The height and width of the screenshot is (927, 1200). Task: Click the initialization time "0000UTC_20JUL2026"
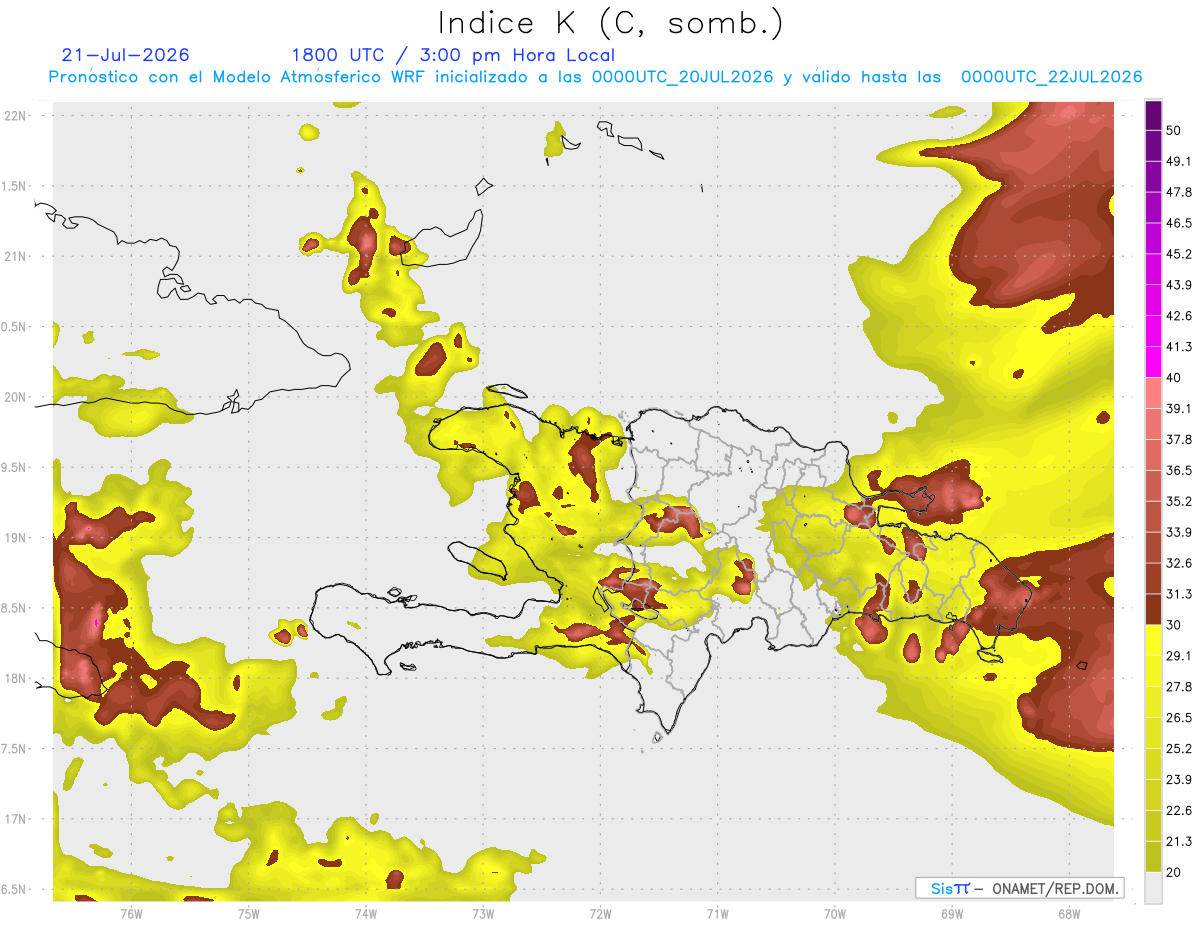(x=682, y=77)
